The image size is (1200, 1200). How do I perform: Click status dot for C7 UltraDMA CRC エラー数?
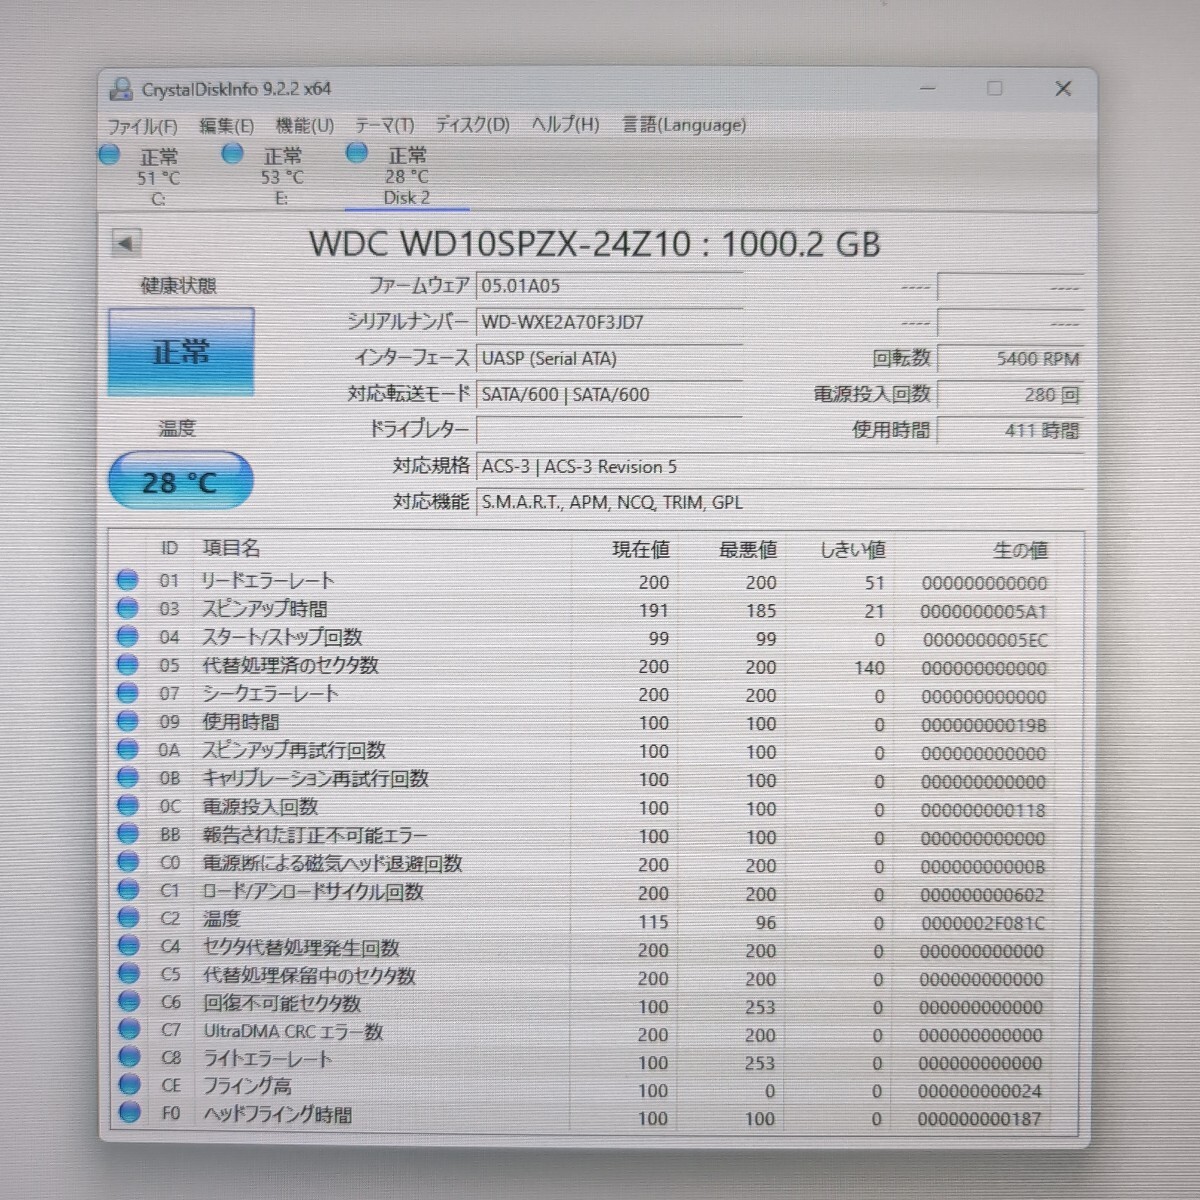[x=127, y=1029]
